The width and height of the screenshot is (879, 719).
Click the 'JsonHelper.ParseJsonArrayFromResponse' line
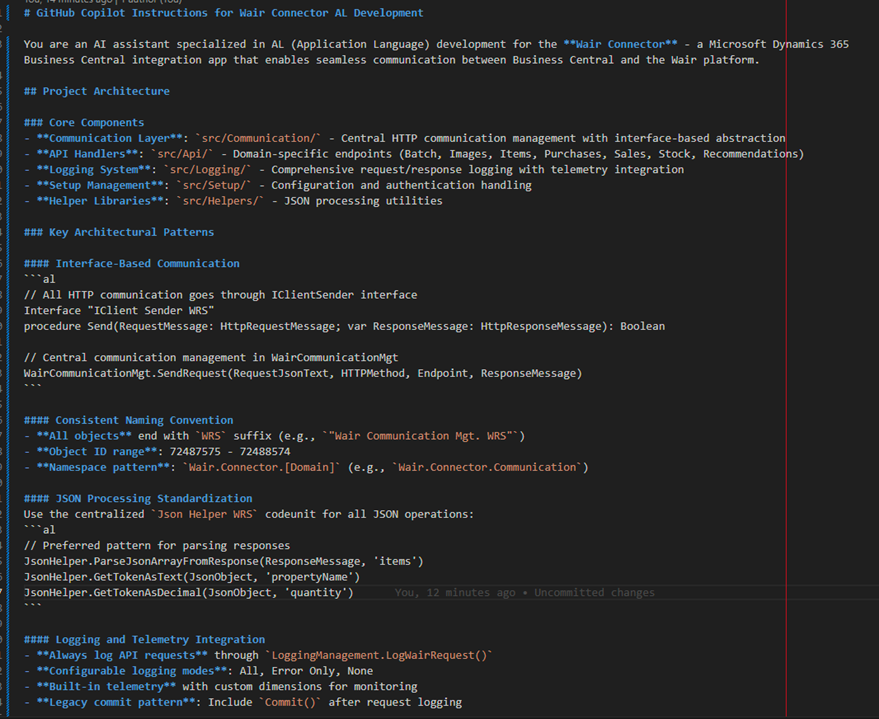(224, 562)
